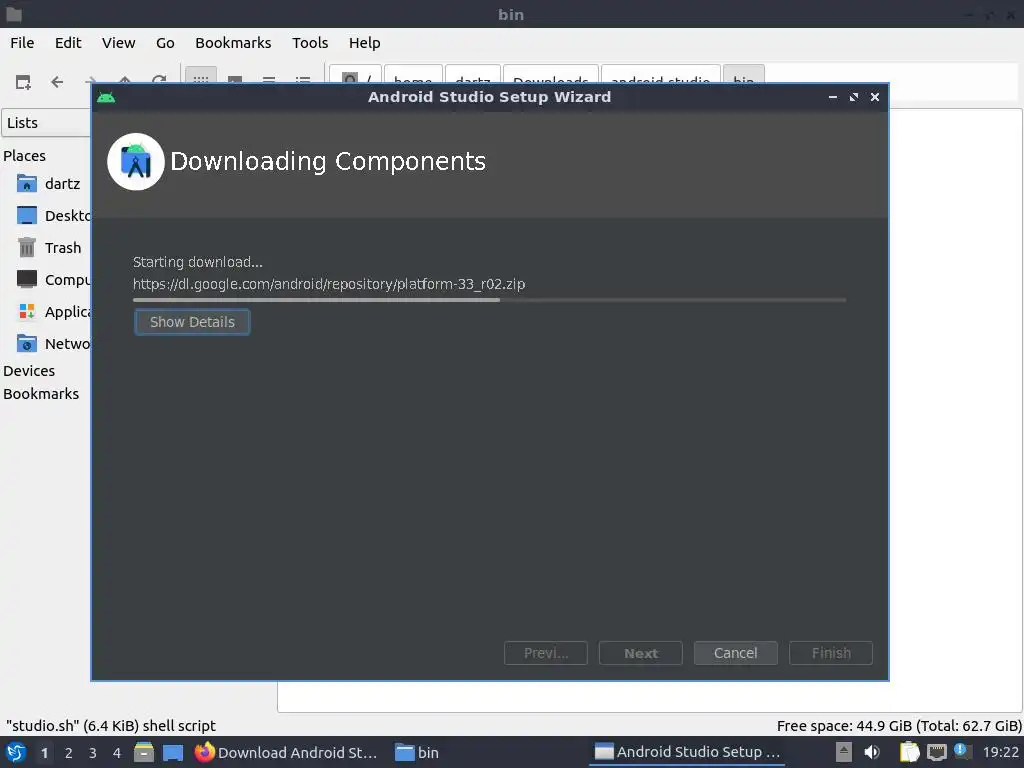Click the Network folder icon

pos(27,343)
